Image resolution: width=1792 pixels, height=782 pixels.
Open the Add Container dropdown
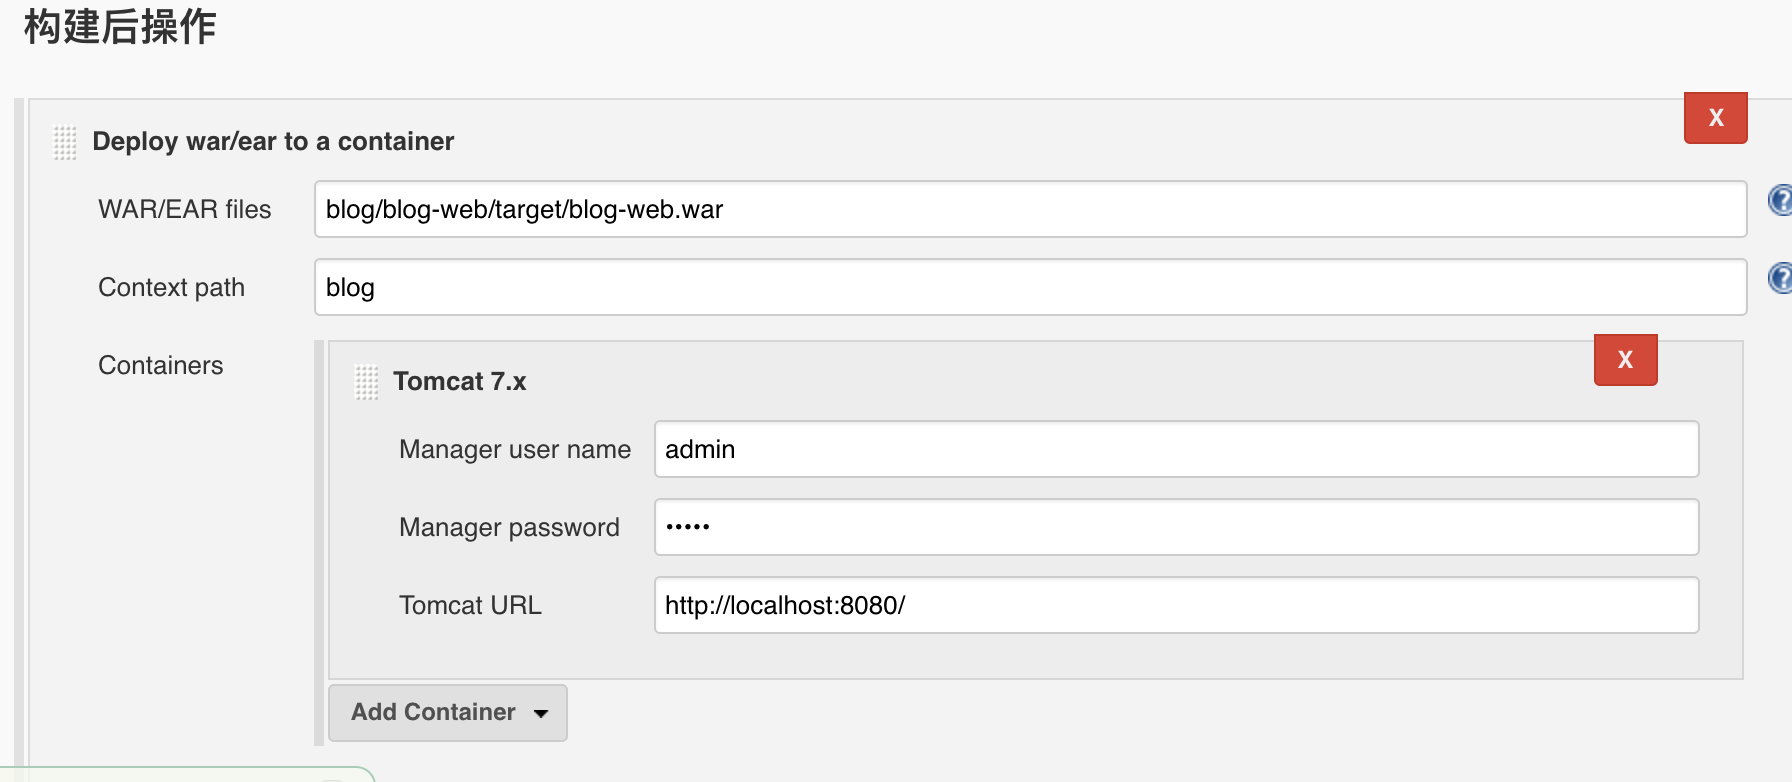[x=448, y=712]
